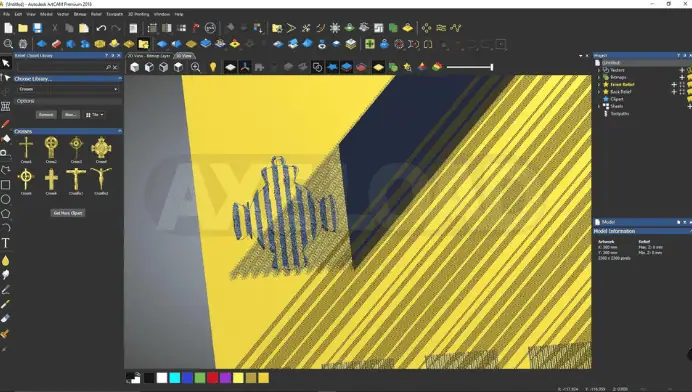This screenshot has height=392, width=692.
Task: Open the Vector menu
Action: pos(63,14)
